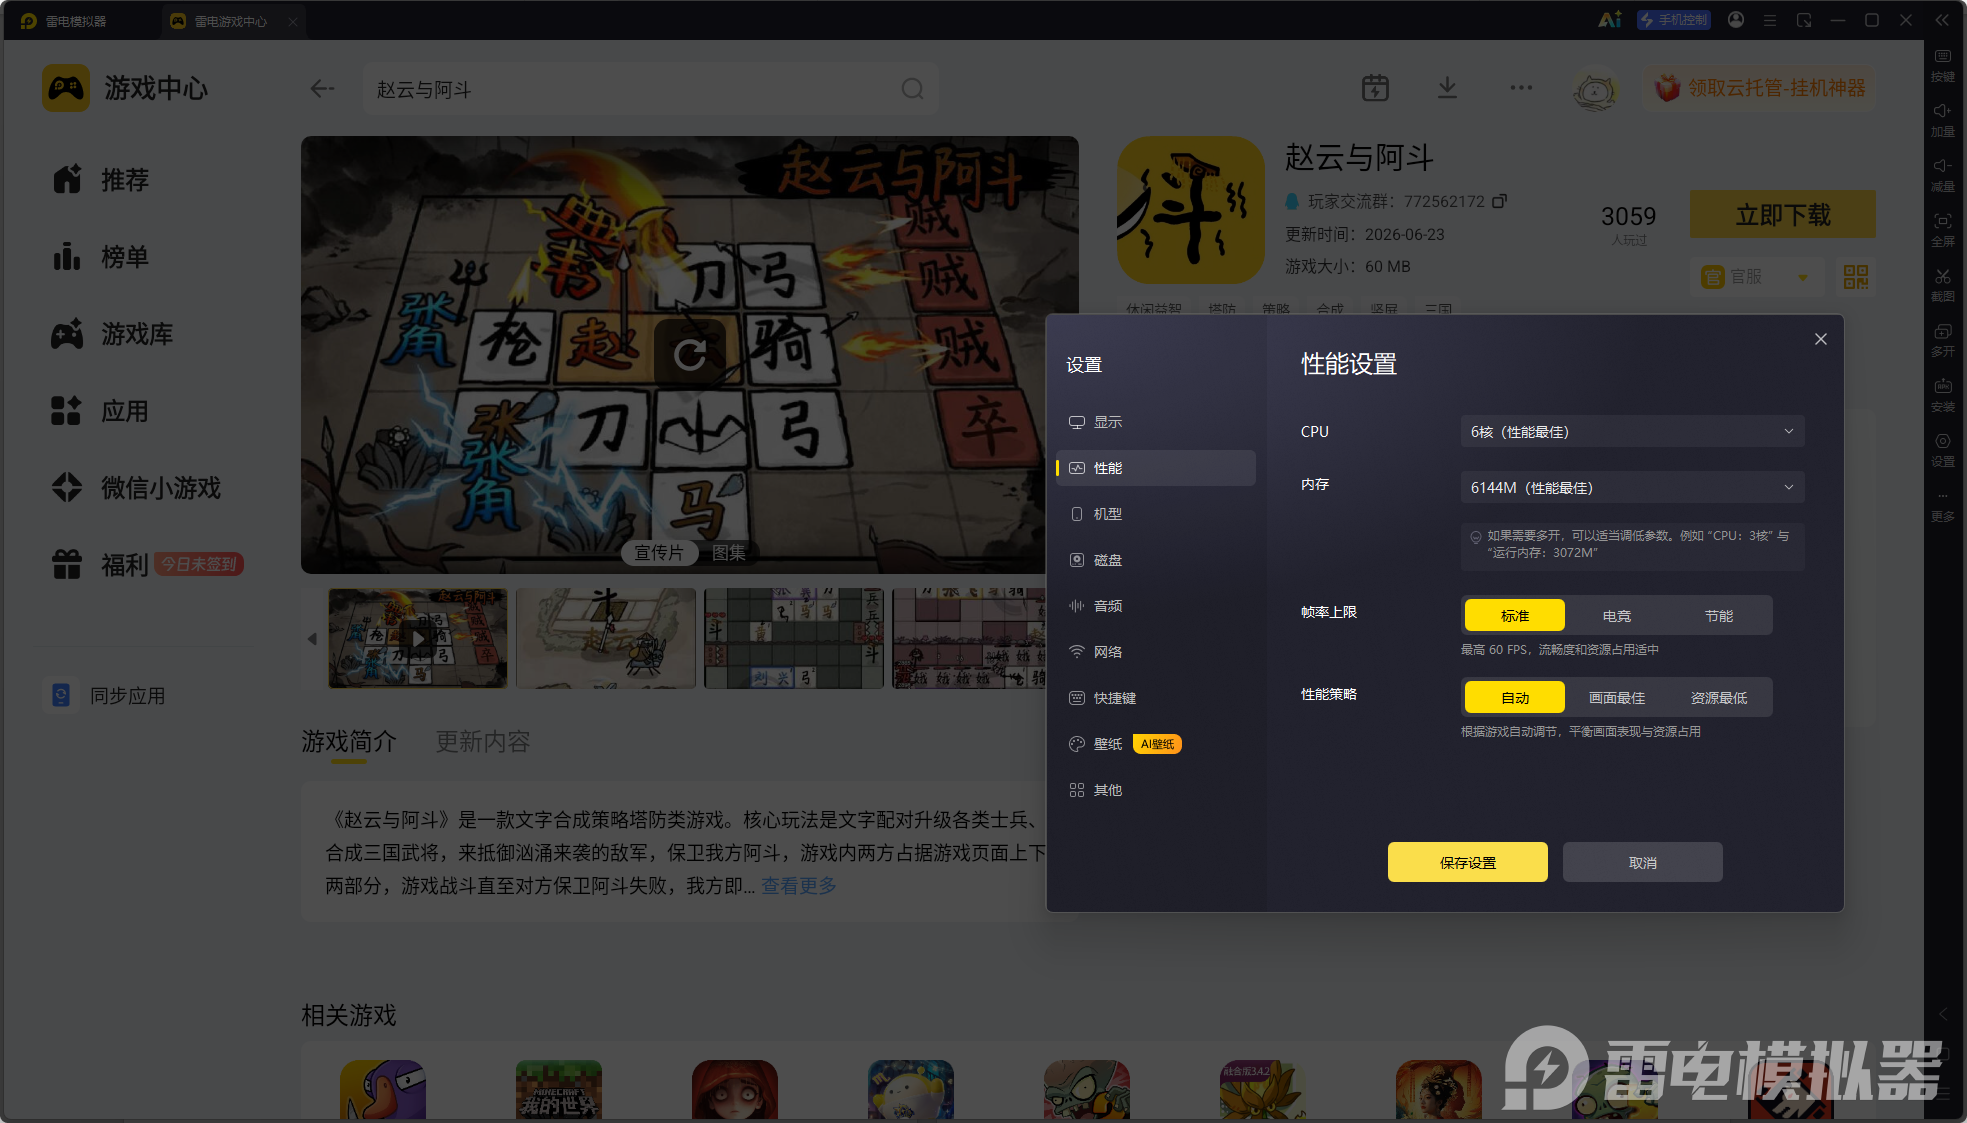1967x1123 pixels.
Task: Show the game QR code icon
Action: point(1855,277)
